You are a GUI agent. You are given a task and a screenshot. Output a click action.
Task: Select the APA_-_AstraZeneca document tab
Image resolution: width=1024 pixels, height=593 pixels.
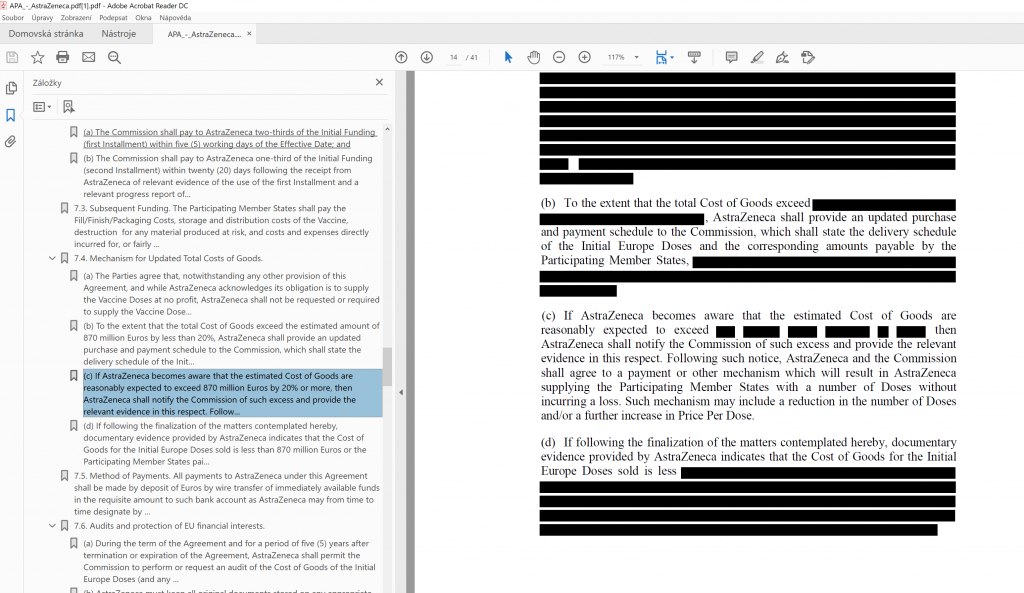pyautogui.click(x=204, y=34)
